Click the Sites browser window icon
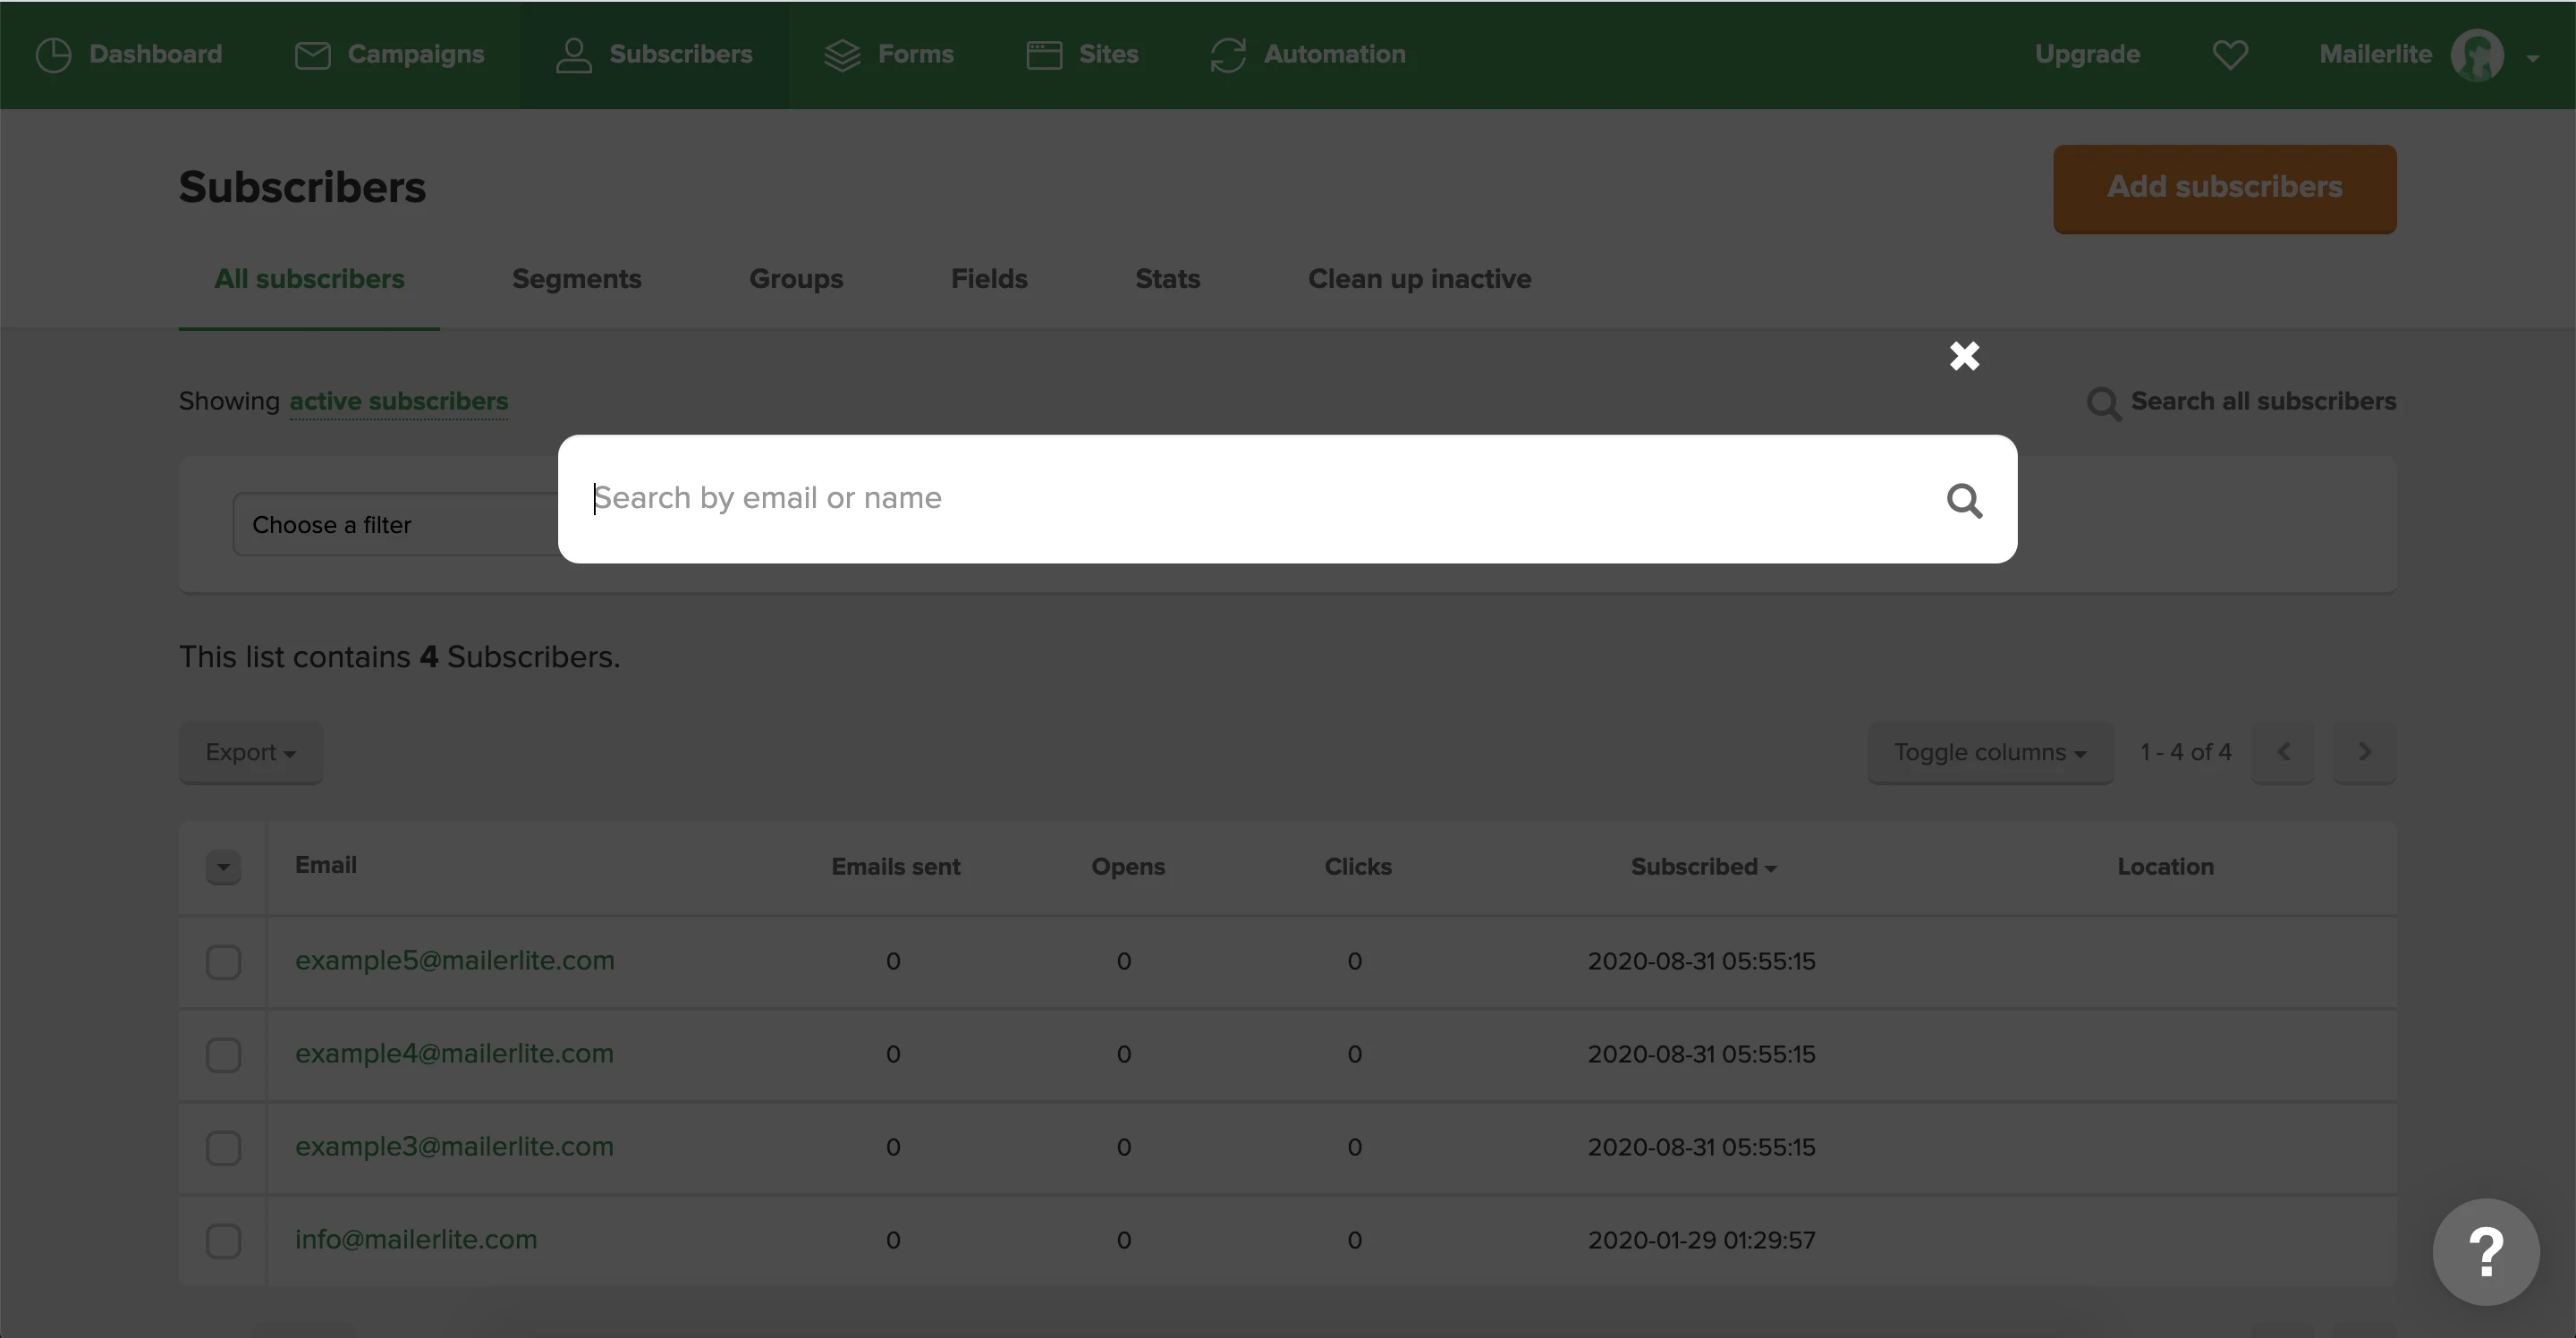2576x1338 pixels. (x=1044, y=55)
